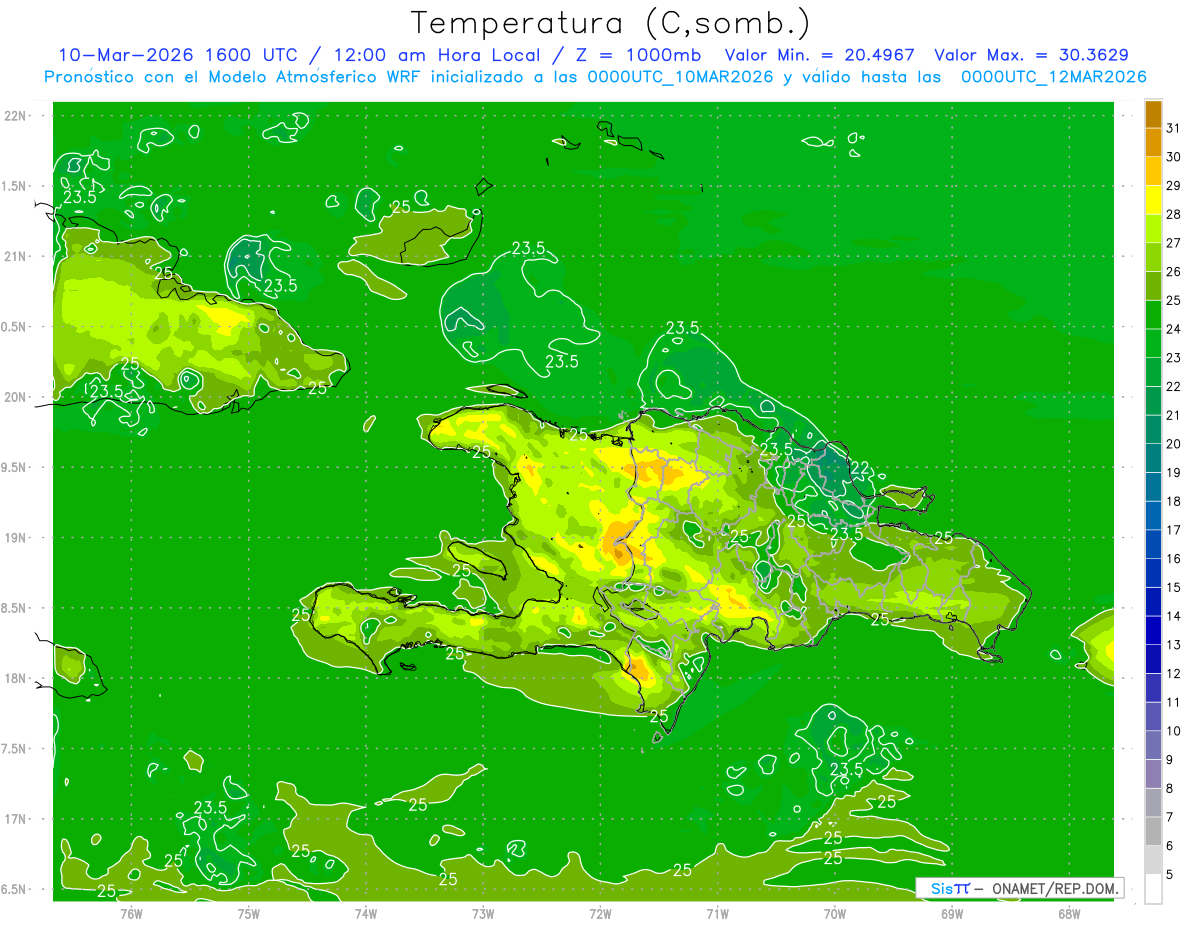The height and width of the screenshot is (927, 1200).
Task: Click the "13" legend scale label
Action: 1175,645
